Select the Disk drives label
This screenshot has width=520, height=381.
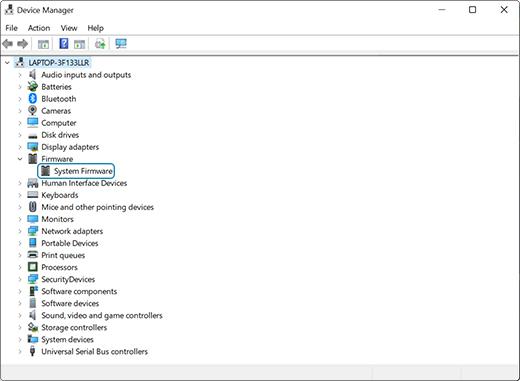[x=60, y=135]
